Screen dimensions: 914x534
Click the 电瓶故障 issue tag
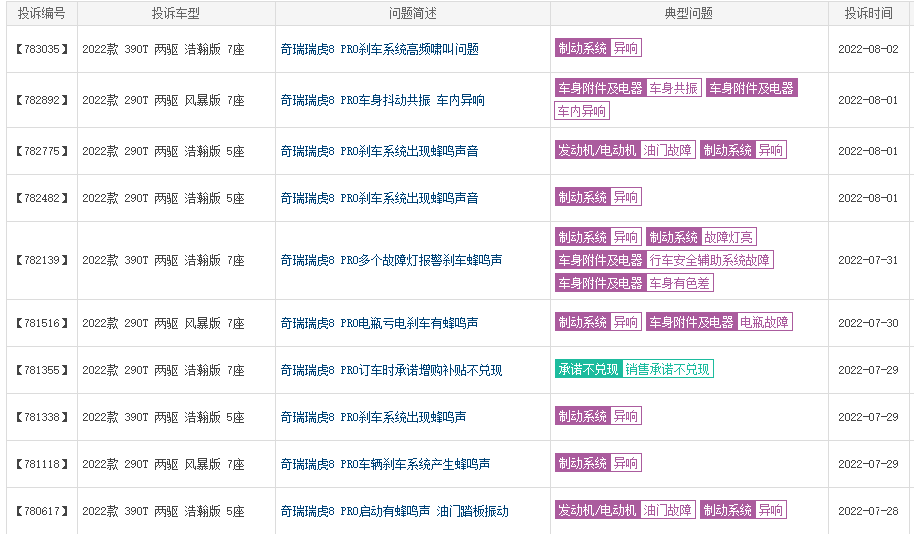pyautogui.click(x=765, y=322)
